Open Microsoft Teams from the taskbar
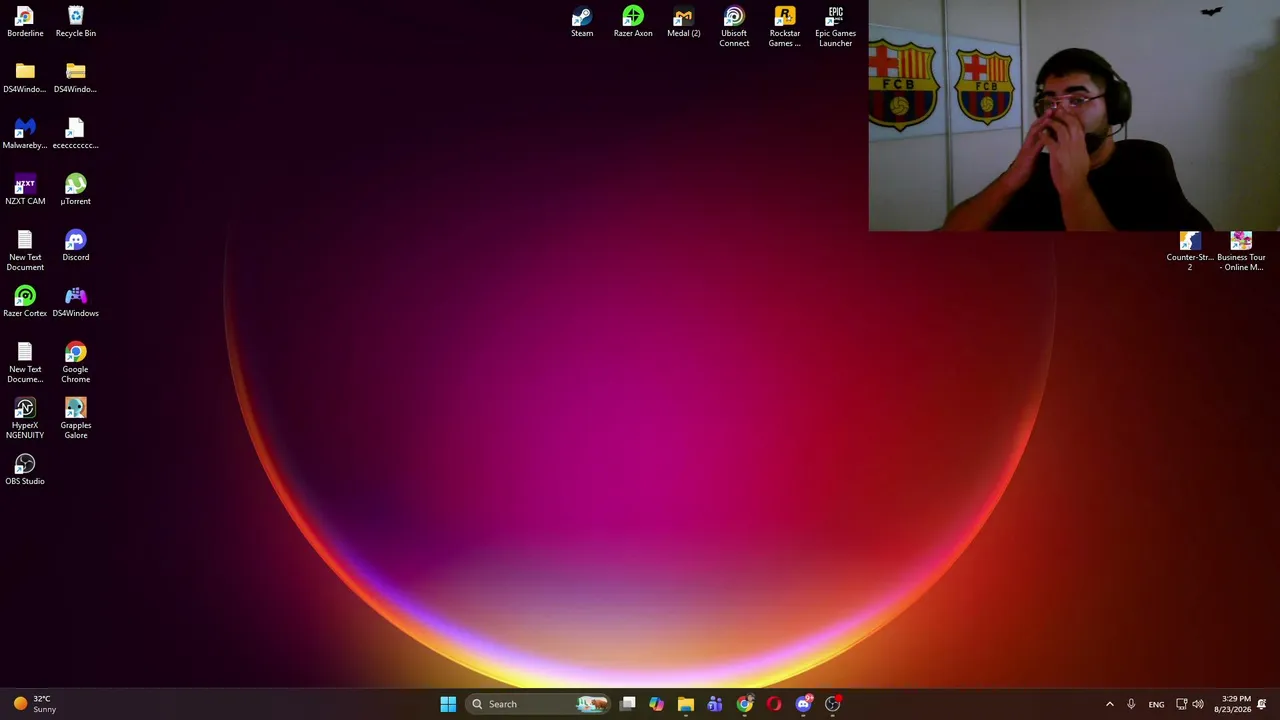Image resolution: width=1280 pixels, height=720 pixels. click(x=715, y=704)
